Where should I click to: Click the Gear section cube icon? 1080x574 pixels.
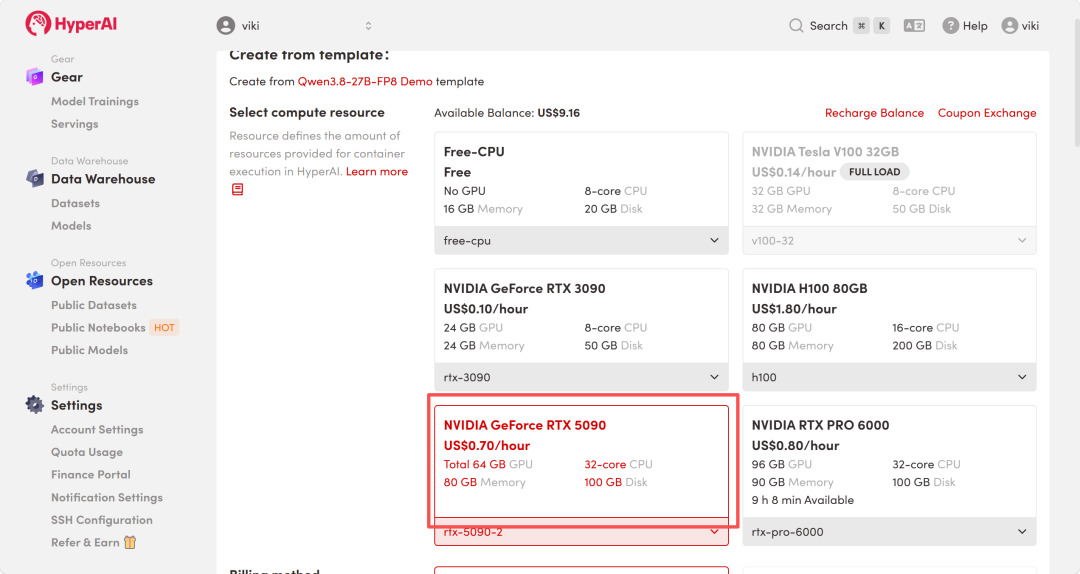(34, 76)
